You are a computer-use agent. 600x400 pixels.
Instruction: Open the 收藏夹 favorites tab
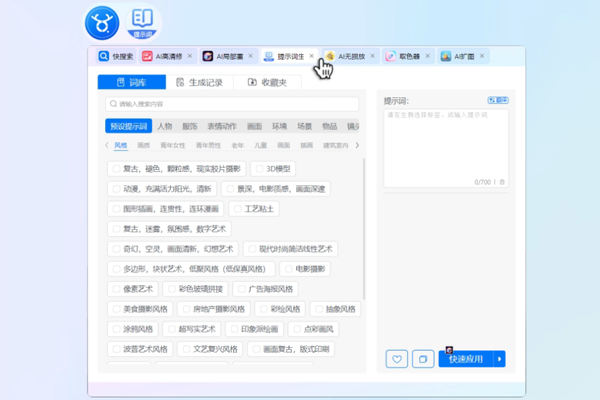point(265,82)
